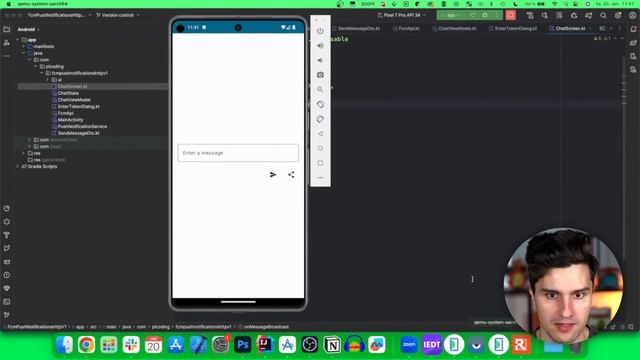This screenshot has width=640, height=360.
Task: Take an emulator screenshot with camera icon
Action: pos(320,75)
